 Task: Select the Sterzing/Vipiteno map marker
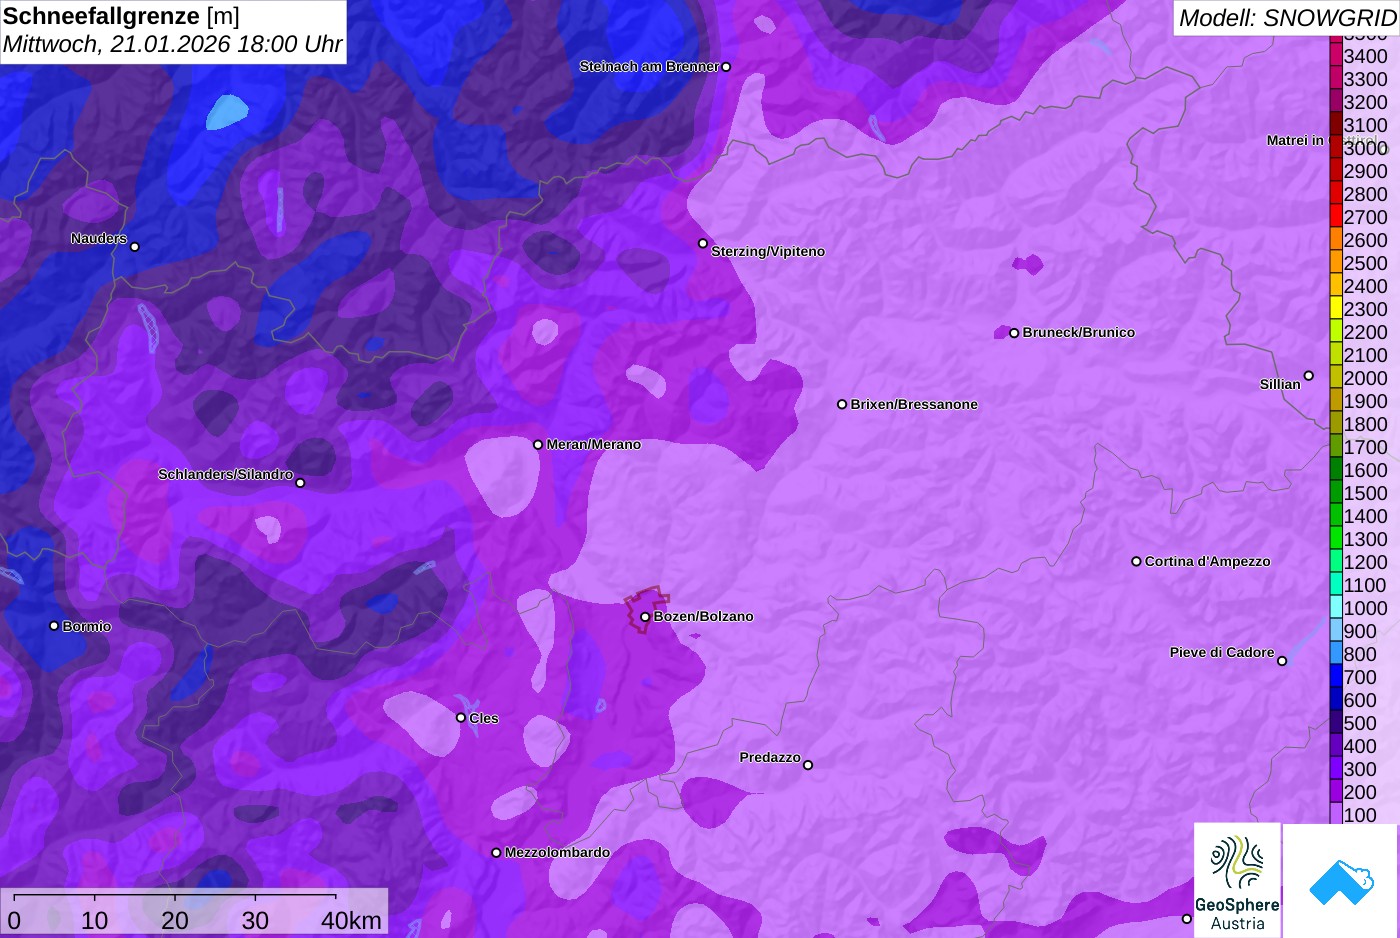point(703,244)
